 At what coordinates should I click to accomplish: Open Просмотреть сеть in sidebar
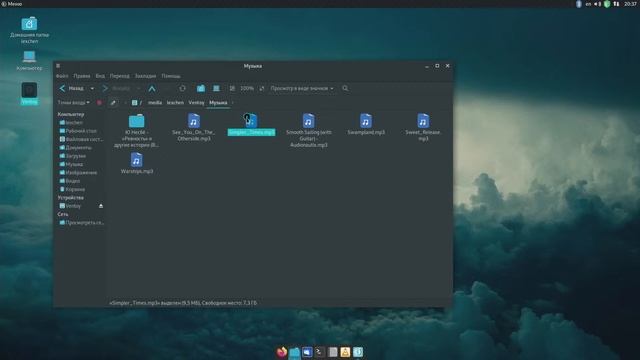pyautogui.click(x=81, y=223)
